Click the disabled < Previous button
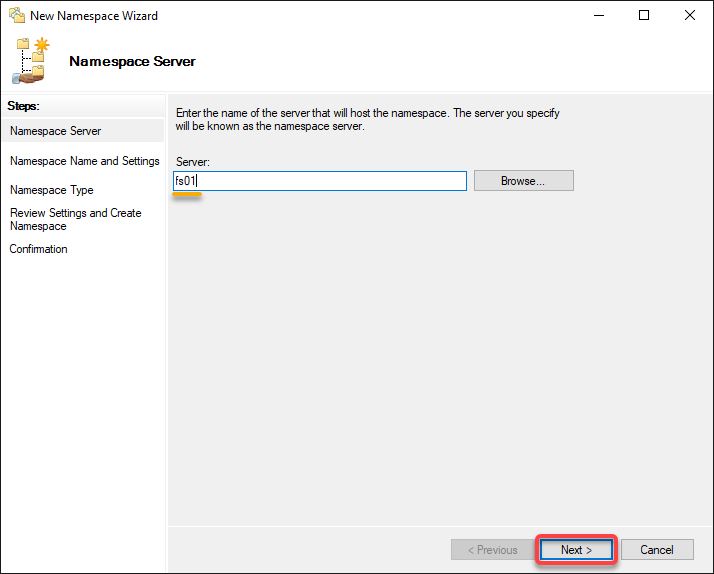714x574 pixels. pyautogui.click(x=493, y=550)
